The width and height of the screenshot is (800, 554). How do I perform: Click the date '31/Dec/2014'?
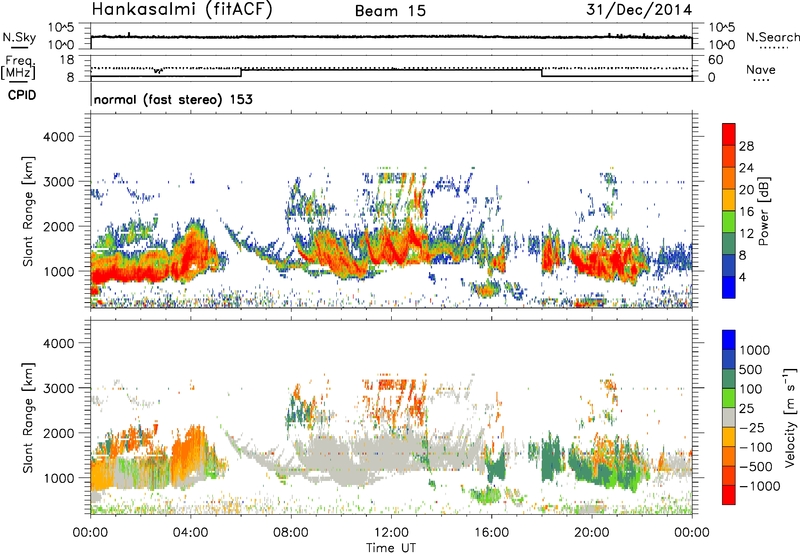click(639, 10)
